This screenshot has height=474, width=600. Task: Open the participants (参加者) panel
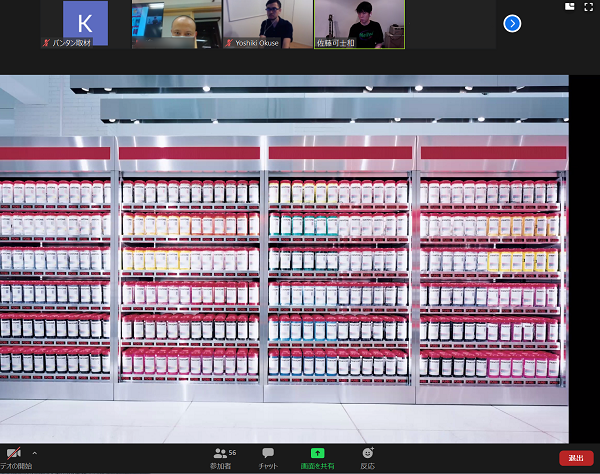point(222,453)
